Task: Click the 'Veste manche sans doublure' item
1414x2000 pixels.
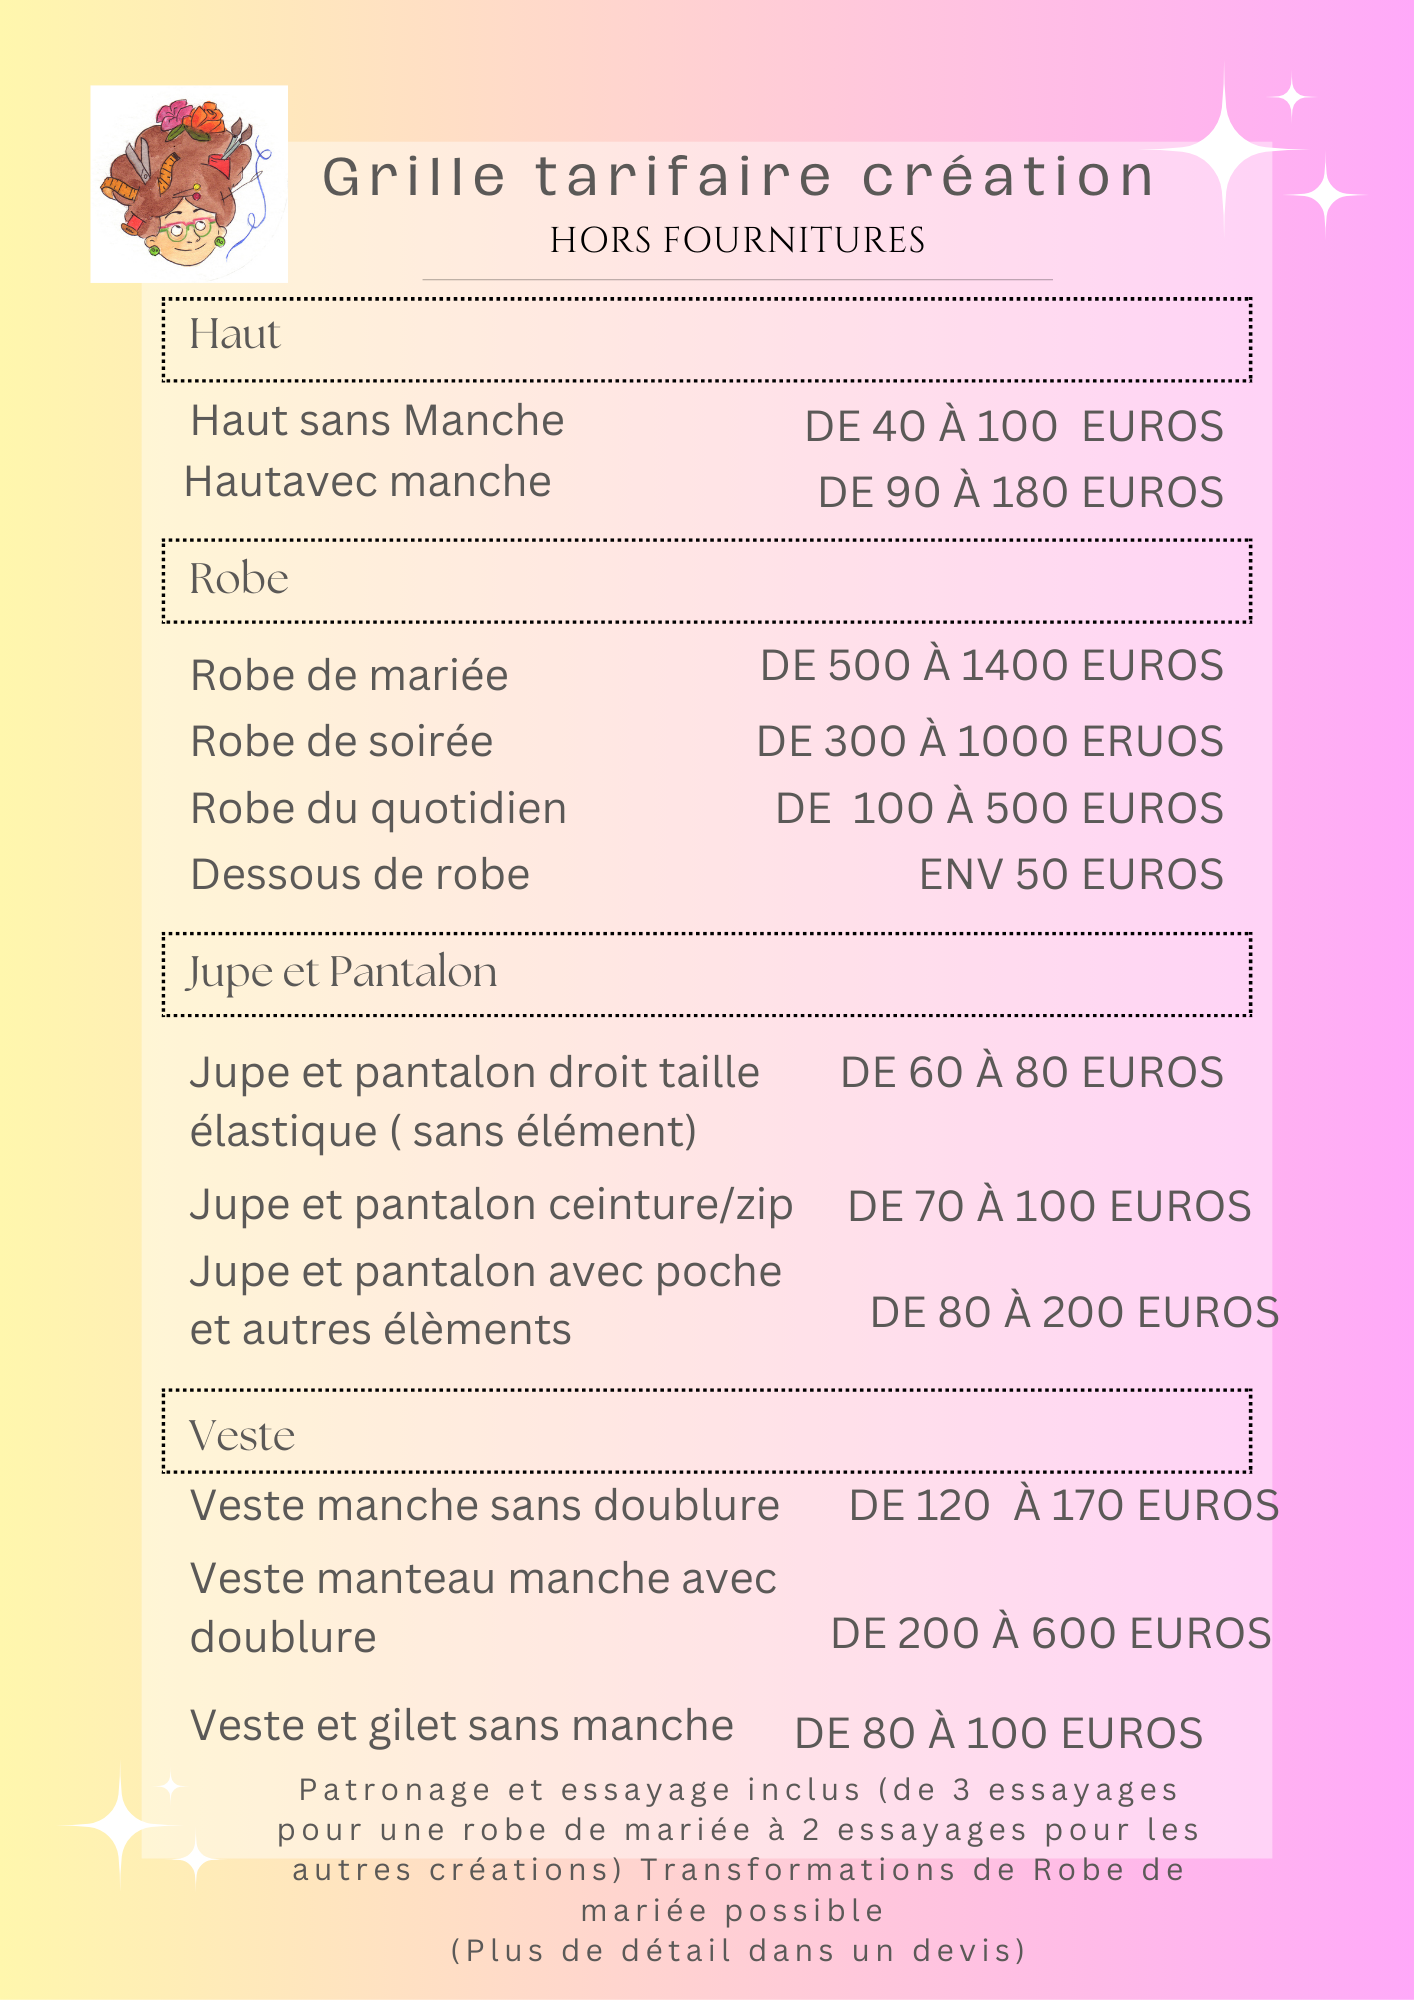Action: click(x=484, y=1506)
